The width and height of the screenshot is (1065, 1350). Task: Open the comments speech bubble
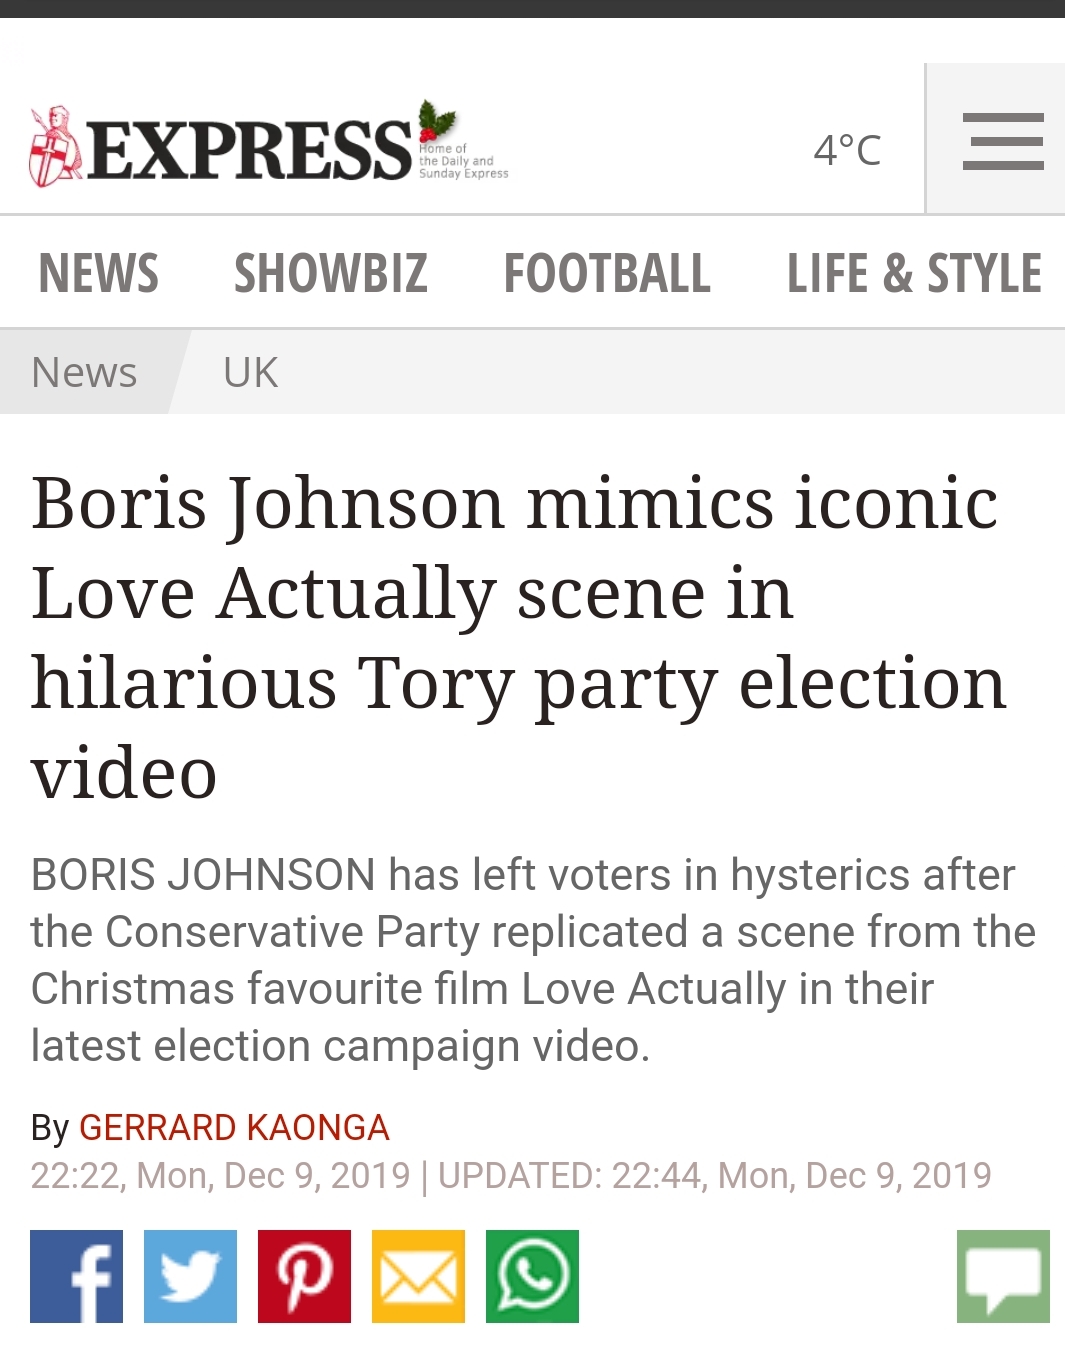pos(1003,1276)
